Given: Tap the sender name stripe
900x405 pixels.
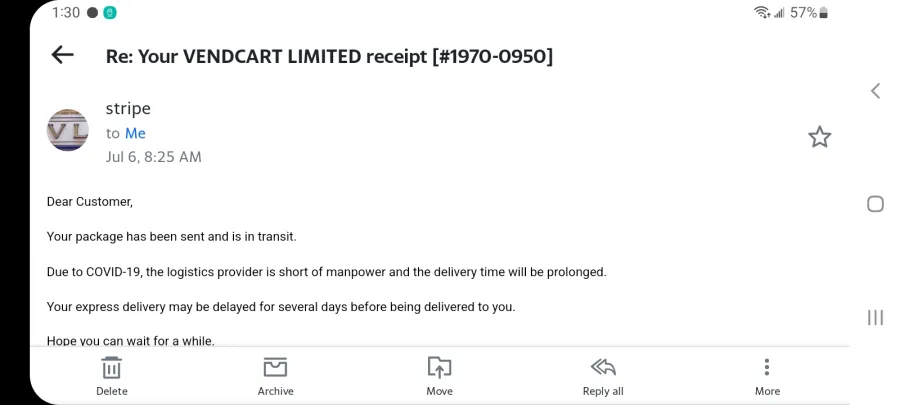Looking at the screenshot, I should (128, 108).
